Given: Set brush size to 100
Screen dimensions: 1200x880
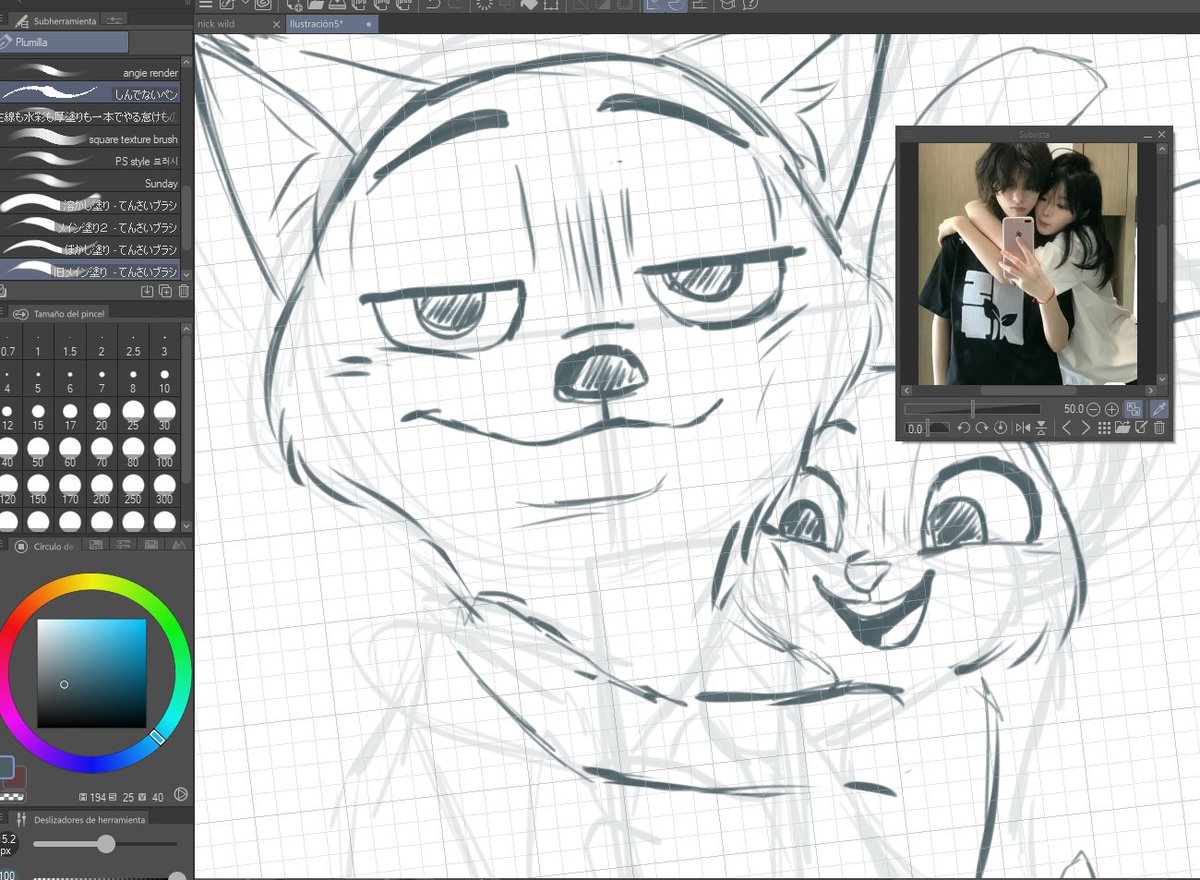Looking at the screenshot, I should 164,453.
